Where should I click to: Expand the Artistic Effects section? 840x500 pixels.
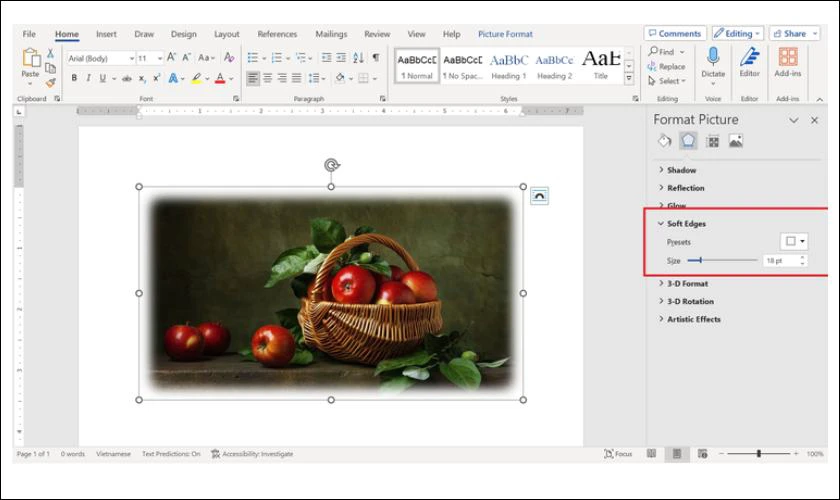coord(689,319)
